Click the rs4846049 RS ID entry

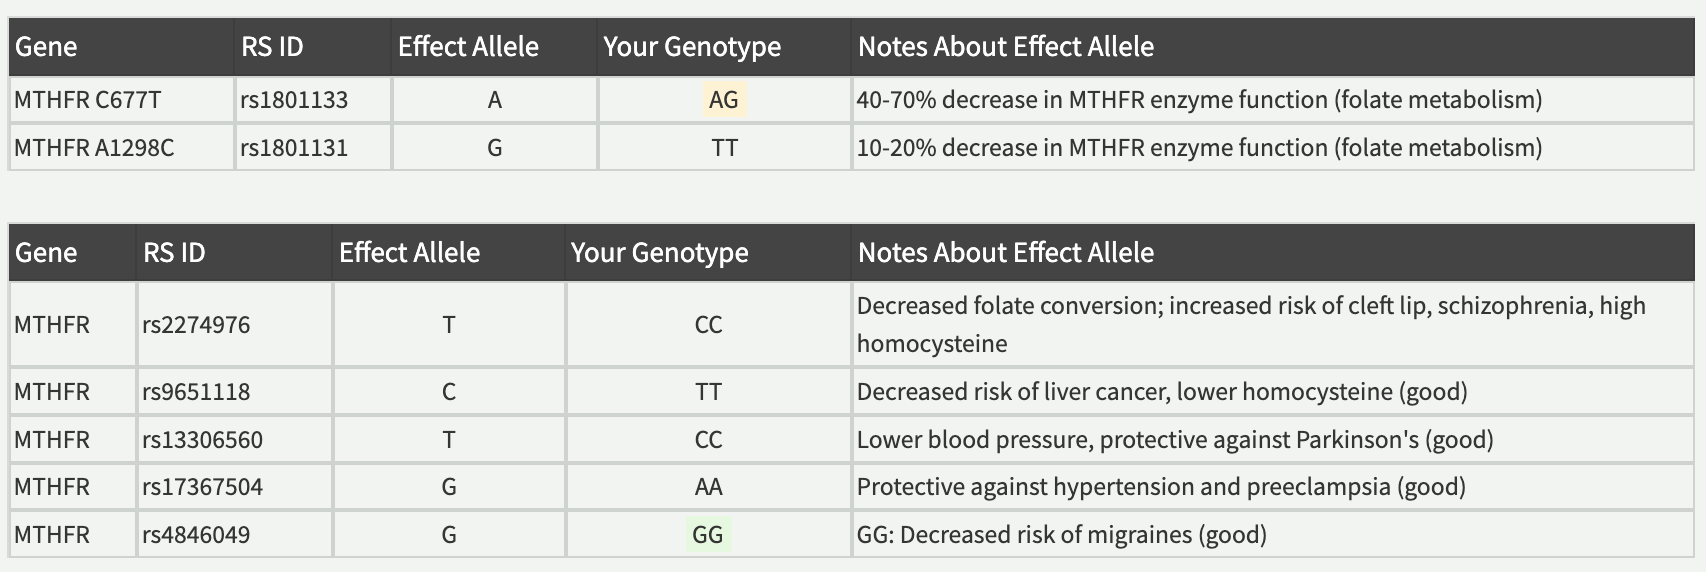click(196, 535)
